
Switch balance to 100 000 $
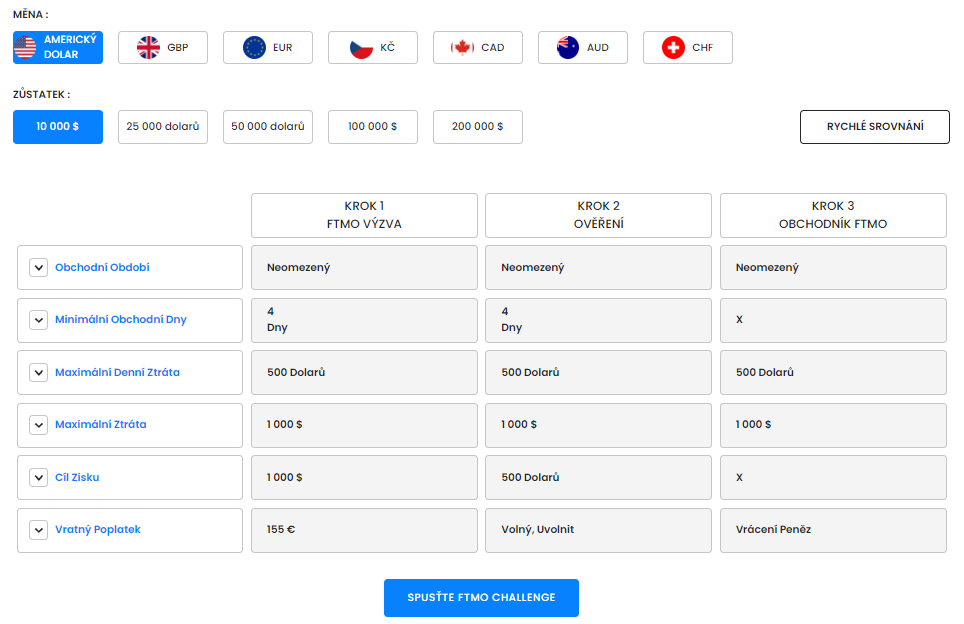(373, 127)
